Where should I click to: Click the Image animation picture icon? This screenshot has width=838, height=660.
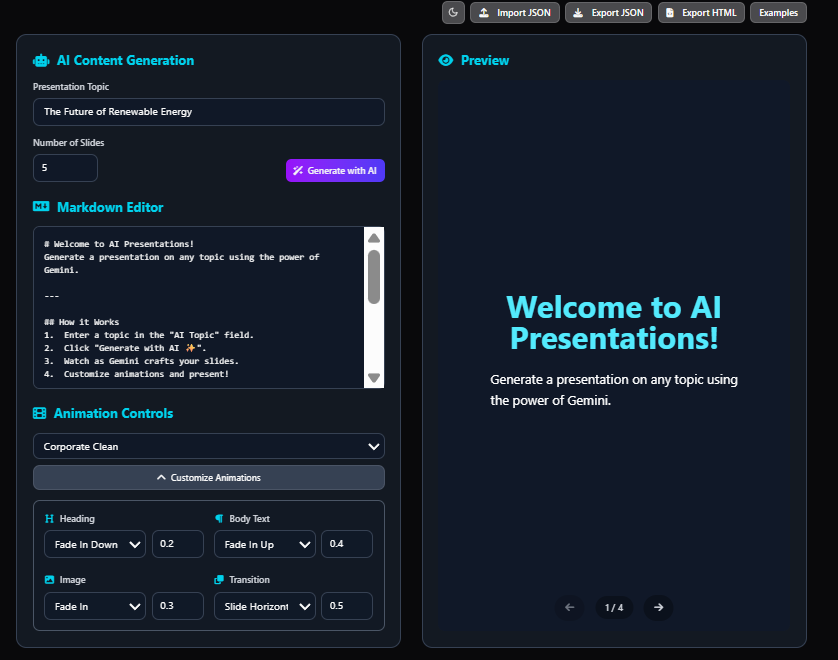tap(48, 579)
